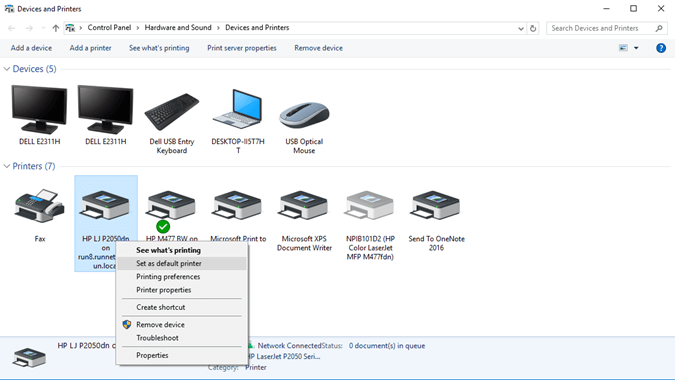Click Add a printer toolbar button
The image size is (675, 380).
pos(90,48)
